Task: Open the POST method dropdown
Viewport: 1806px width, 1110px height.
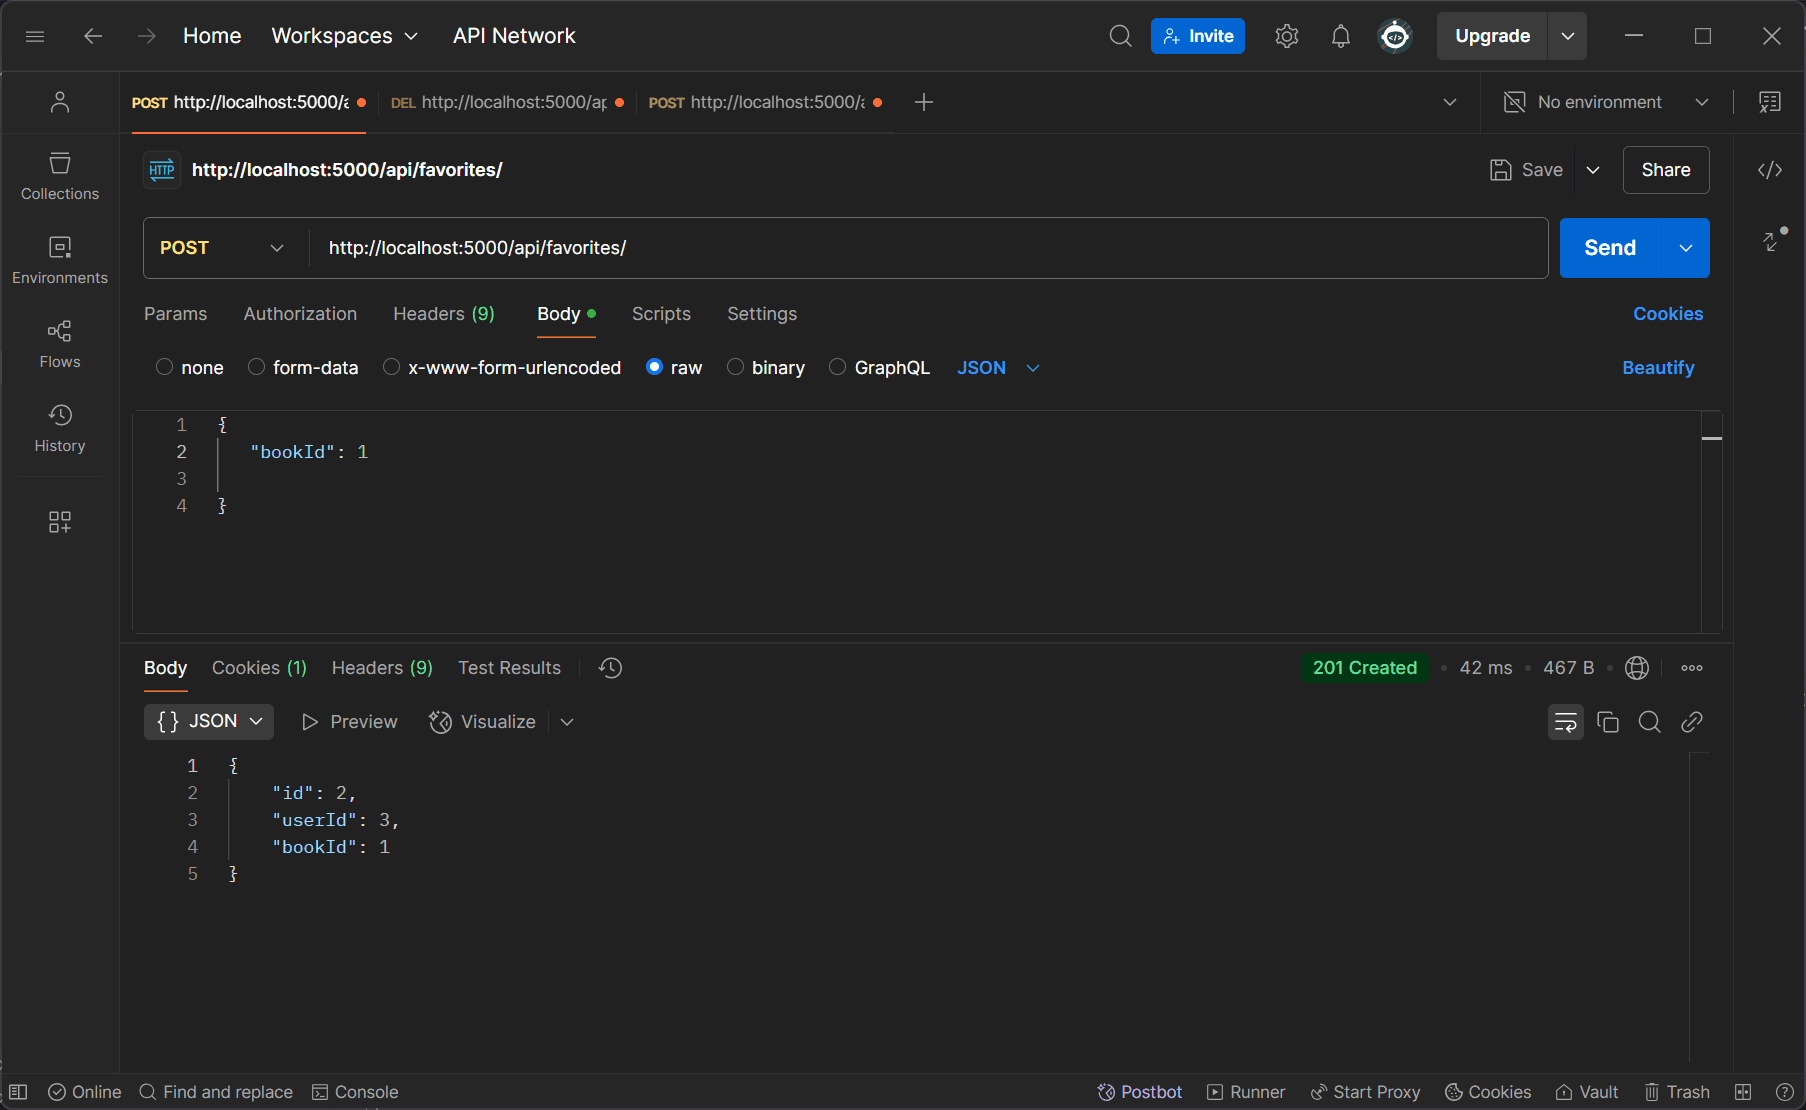Action: coord(223,248)
